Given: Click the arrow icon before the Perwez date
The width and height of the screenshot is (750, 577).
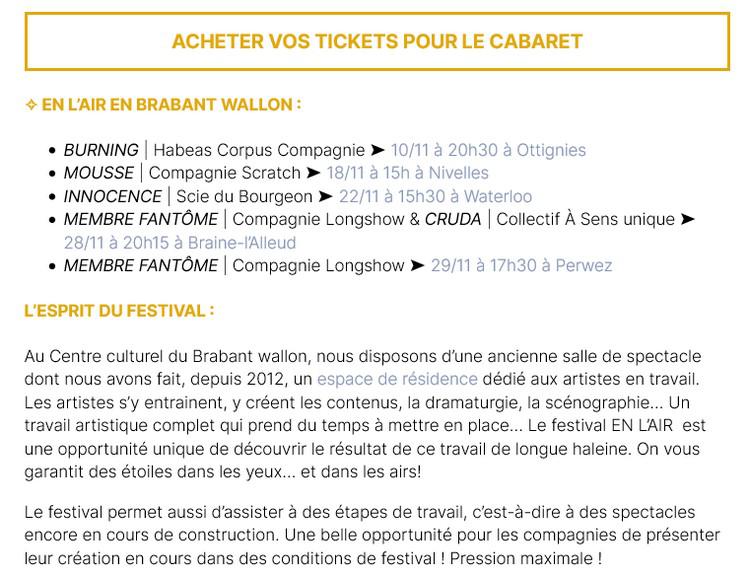Looking at the screenshot, I should [417, 266].
